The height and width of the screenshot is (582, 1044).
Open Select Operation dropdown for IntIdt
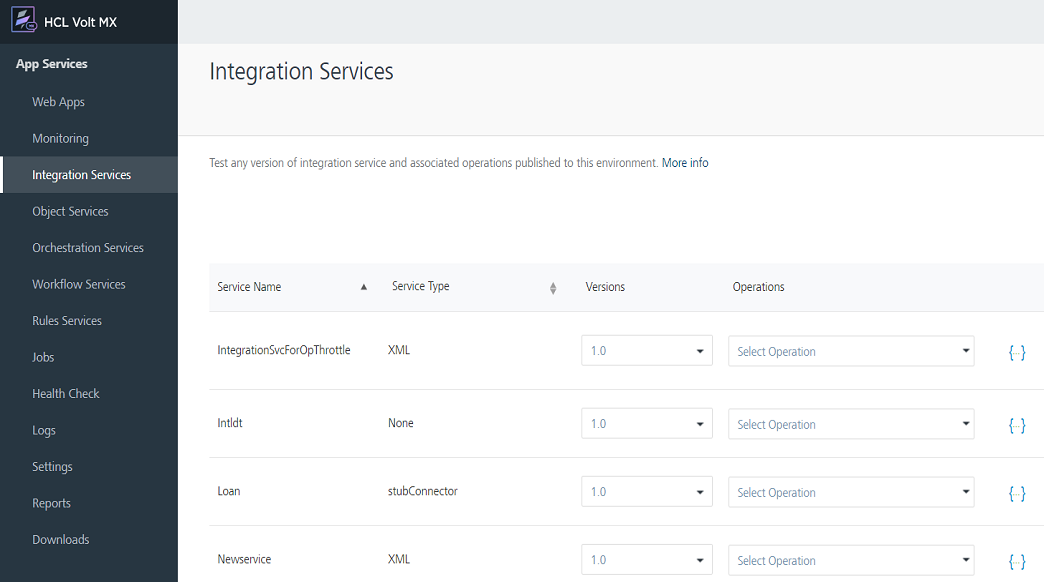(x=851, y=424)
